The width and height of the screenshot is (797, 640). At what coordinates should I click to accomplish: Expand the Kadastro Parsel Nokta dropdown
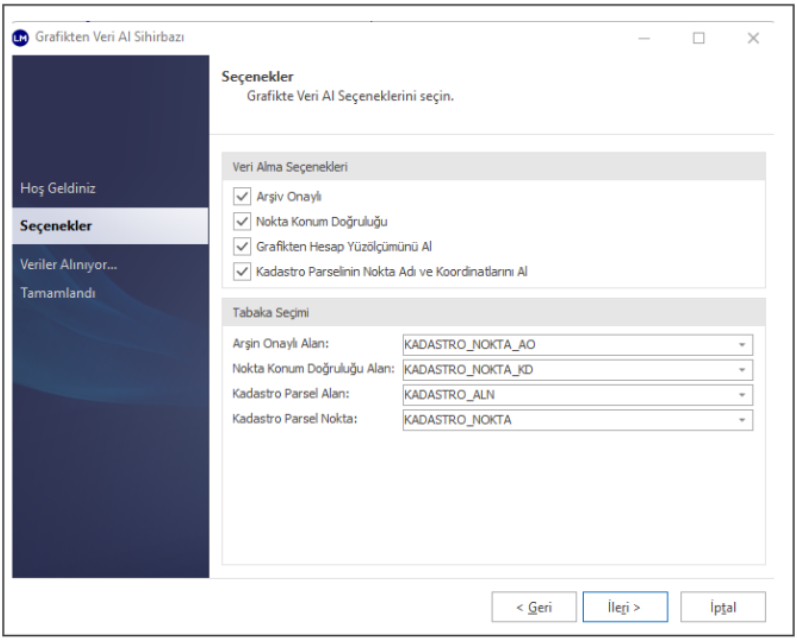(x=742, y=420)
